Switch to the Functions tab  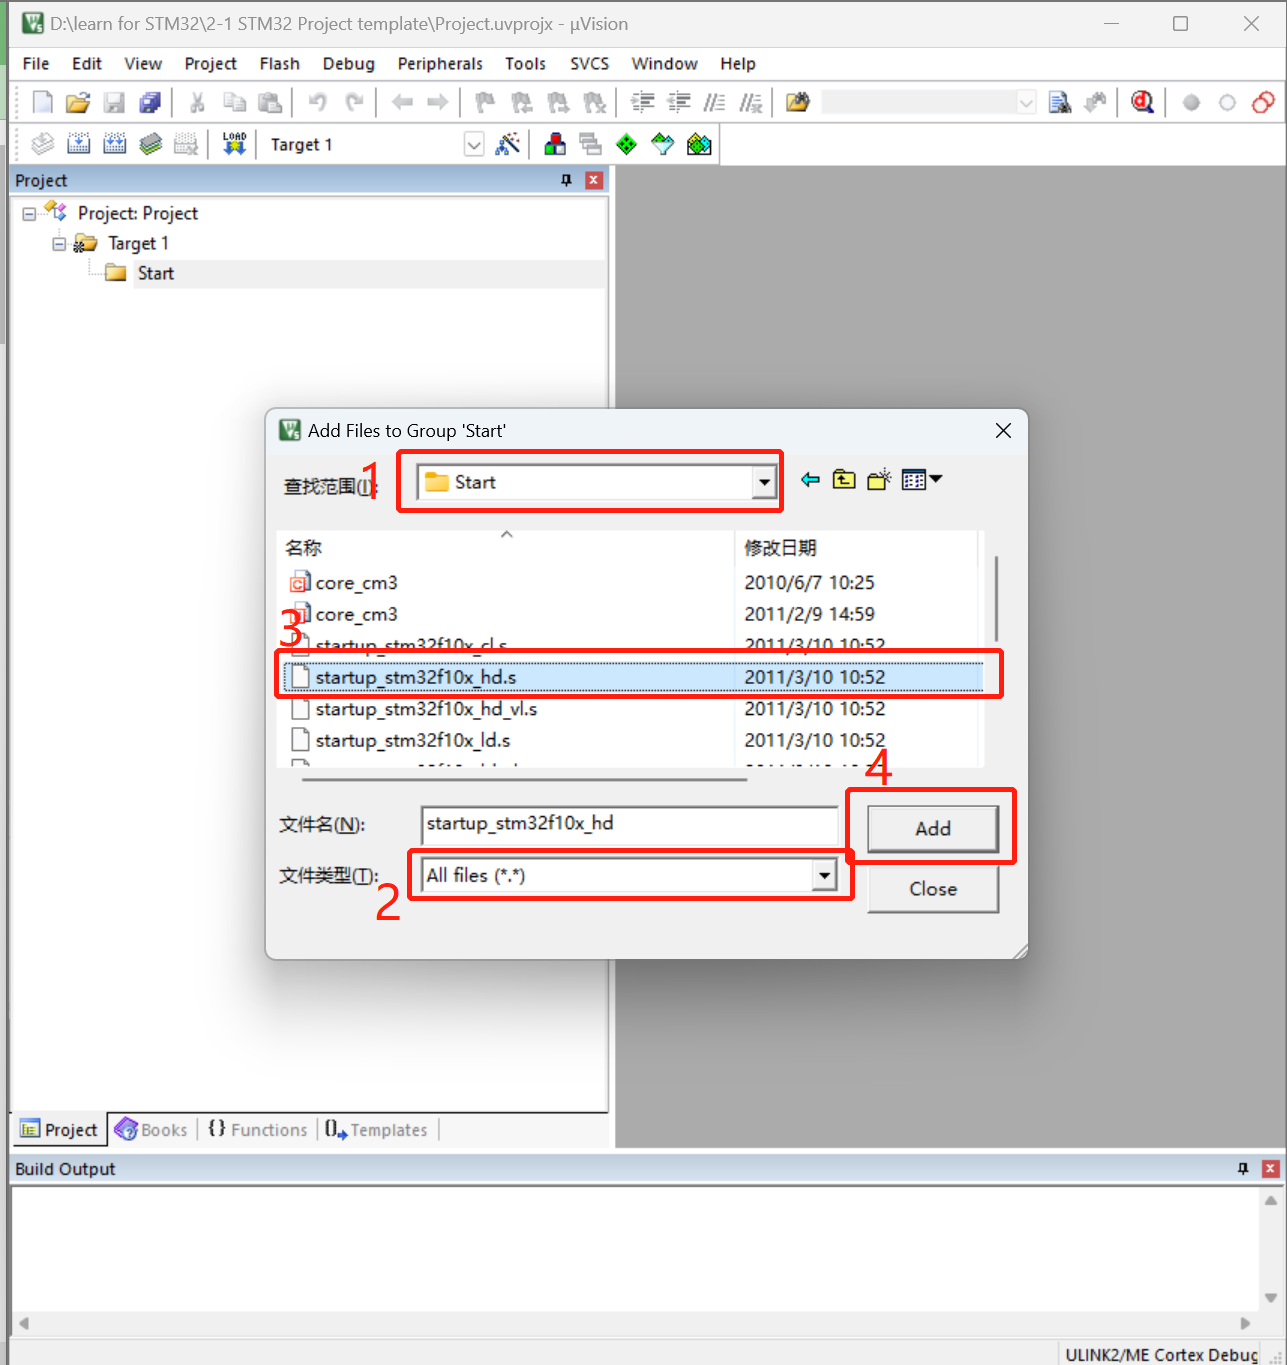(x=258, y=1129)
